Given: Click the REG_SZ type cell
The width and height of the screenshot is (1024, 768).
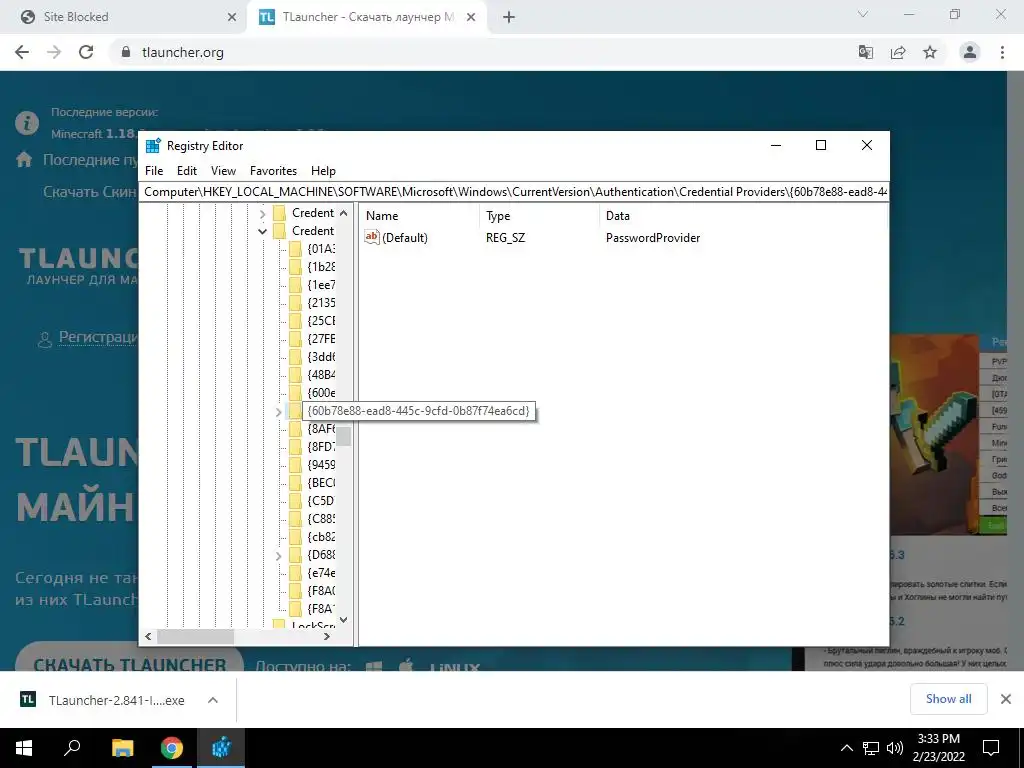Looking at the screenshot, I should coord(505,238).
